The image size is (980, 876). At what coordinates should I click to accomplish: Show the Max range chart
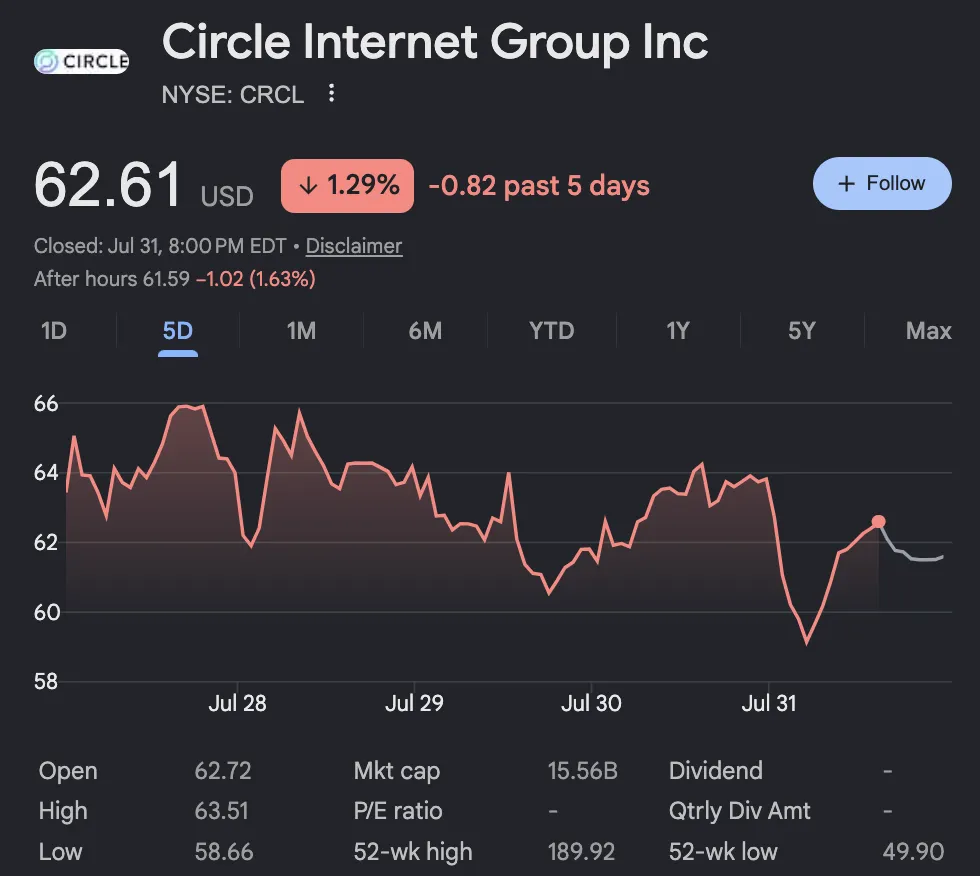click(928, 331)
